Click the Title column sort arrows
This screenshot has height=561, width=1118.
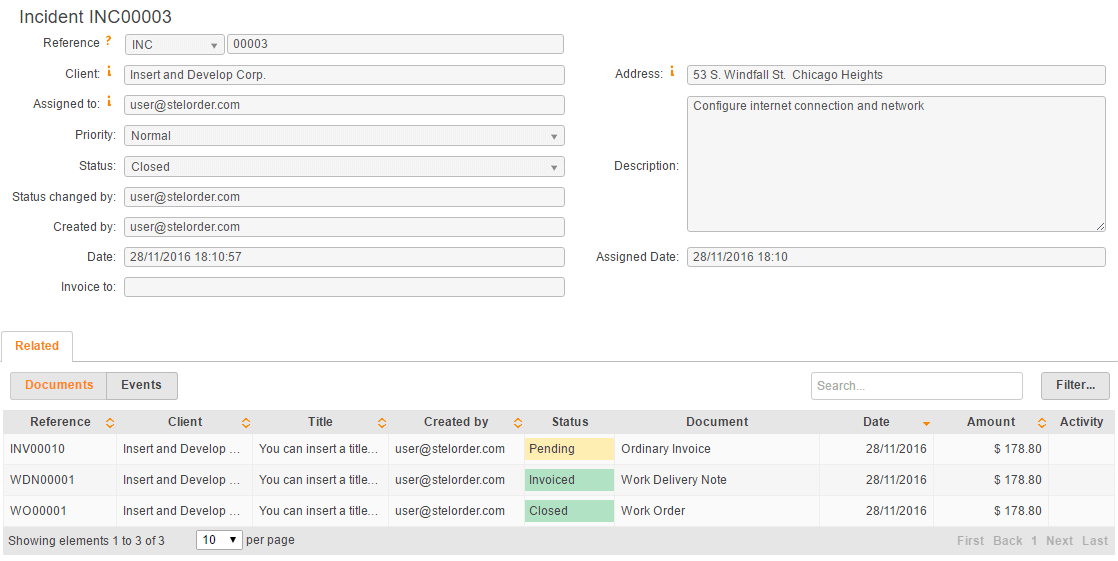[382, 423]
